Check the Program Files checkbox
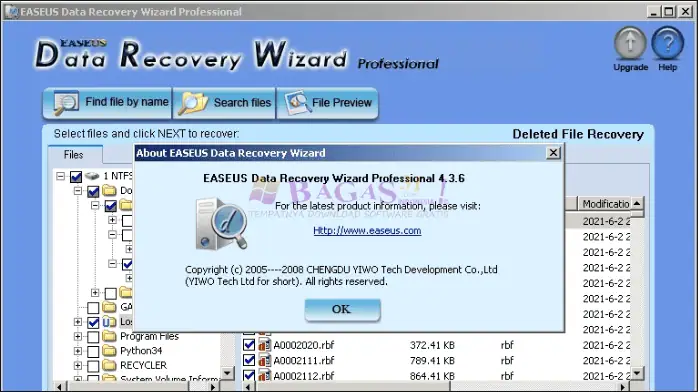Screen dimensions: 698x392 click(93, 337)
